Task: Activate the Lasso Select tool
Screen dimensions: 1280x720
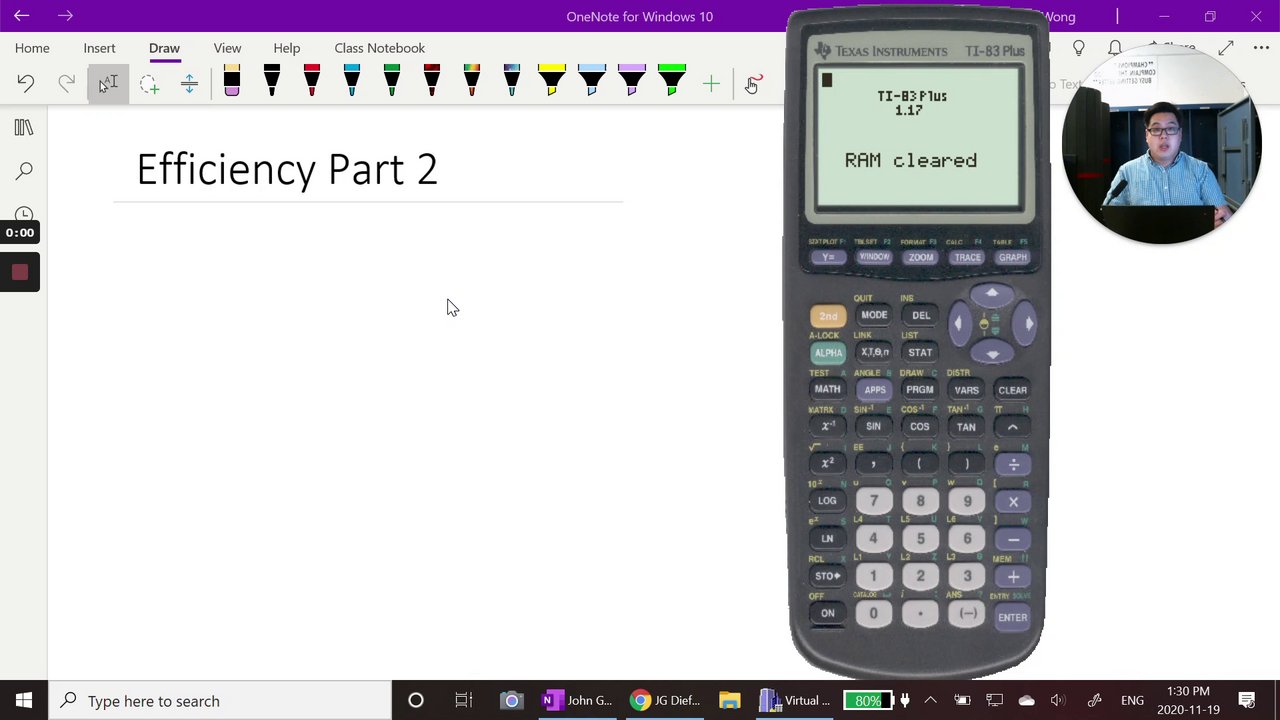Action: tap(149, 84)
